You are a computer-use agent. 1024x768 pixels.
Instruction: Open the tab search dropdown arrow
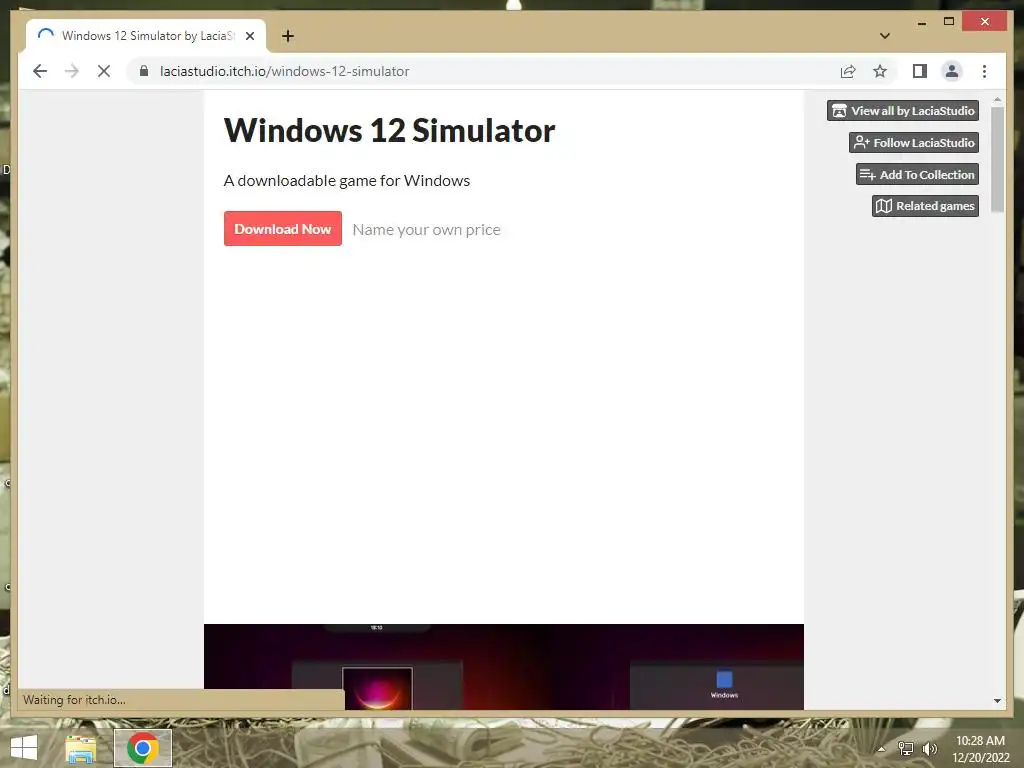click(884, 36)
